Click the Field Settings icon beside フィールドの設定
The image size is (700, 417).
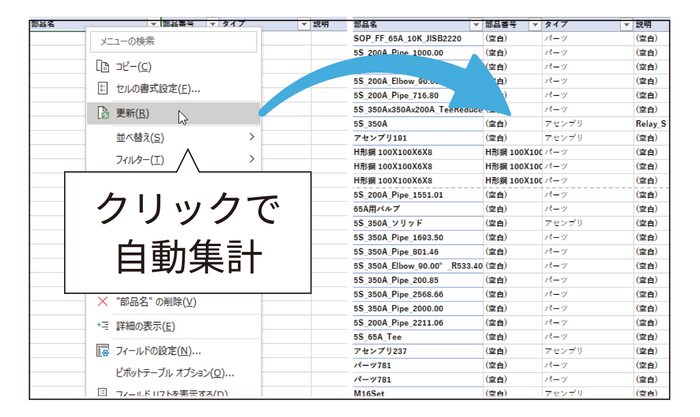[x=102, y=351]
